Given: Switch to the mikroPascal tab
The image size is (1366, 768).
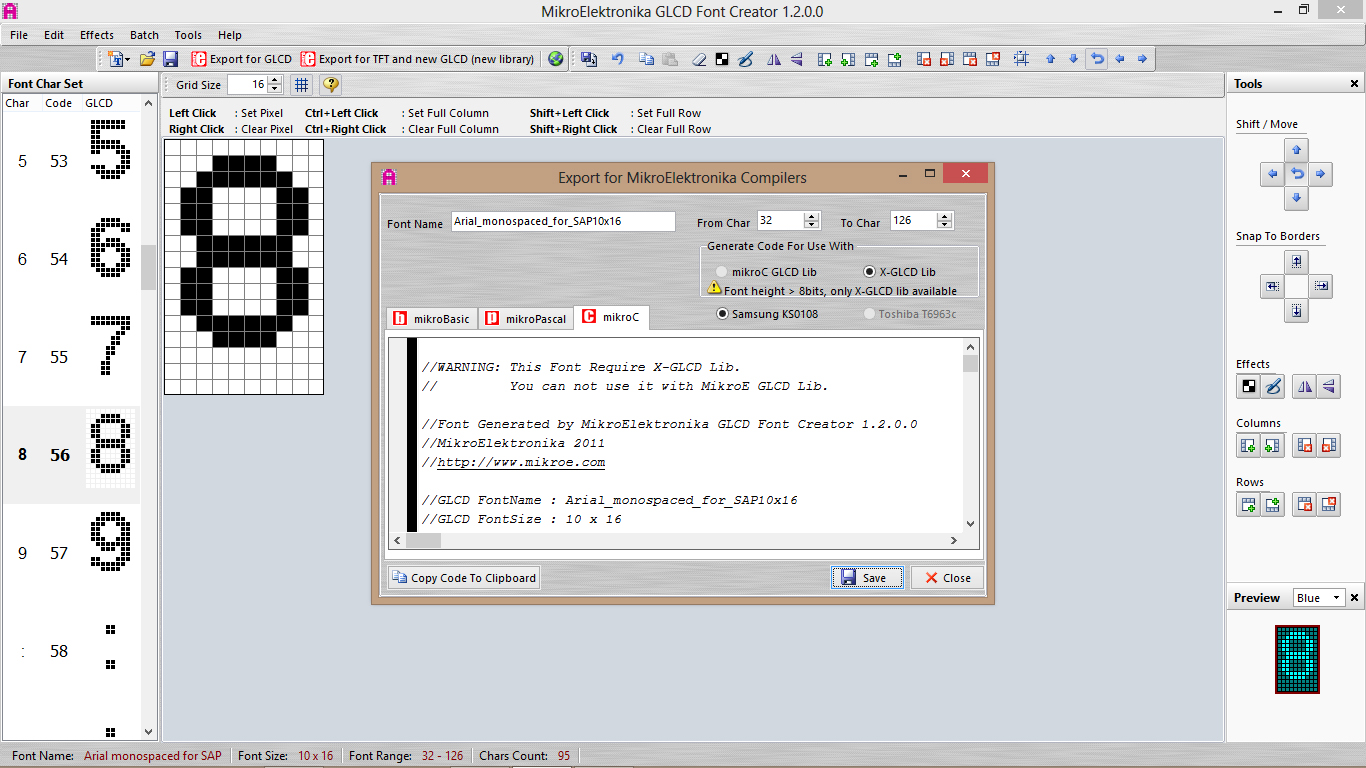Looking at the screenshot, I should pos(525,319).
